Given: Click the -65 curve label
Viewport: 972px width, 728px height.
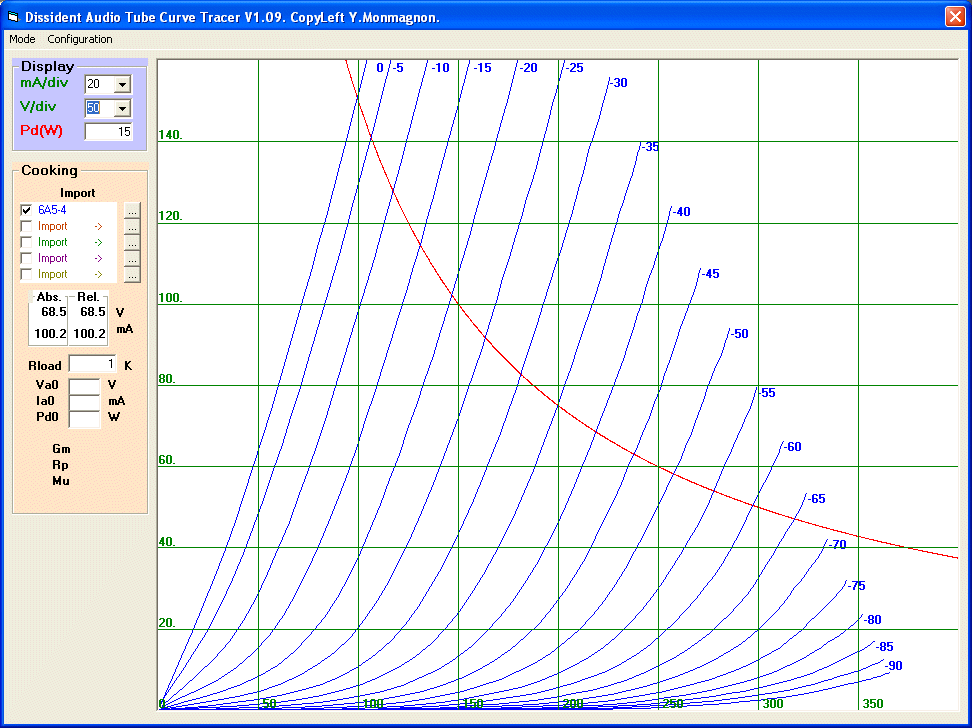Looking at the screenshot, I should click(816, 499).
